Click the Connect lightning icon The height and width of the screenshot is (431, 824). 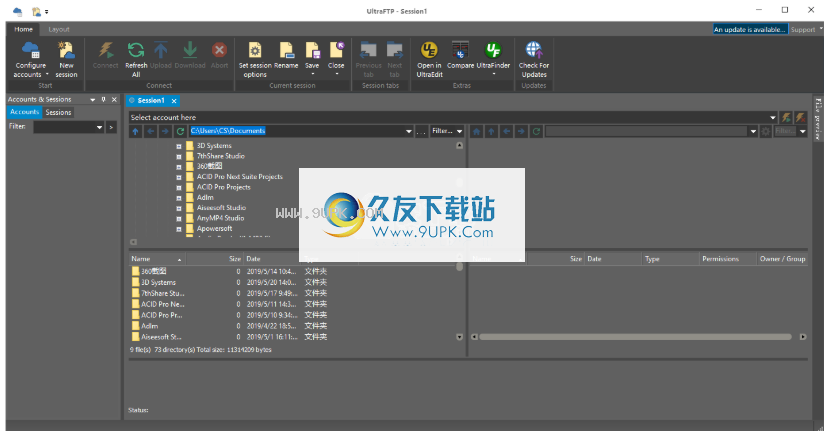point(106,50)
